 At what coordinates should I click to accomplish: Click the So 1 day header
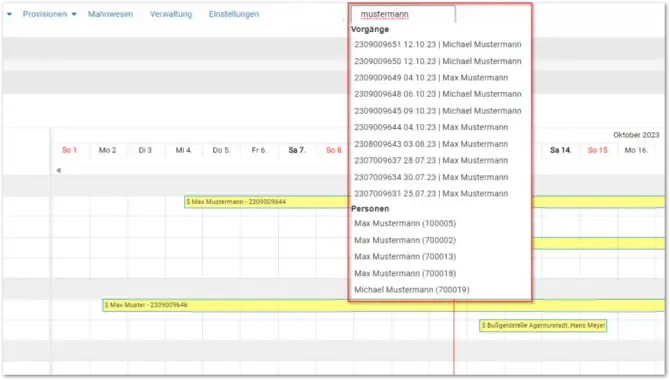point(69,150)
